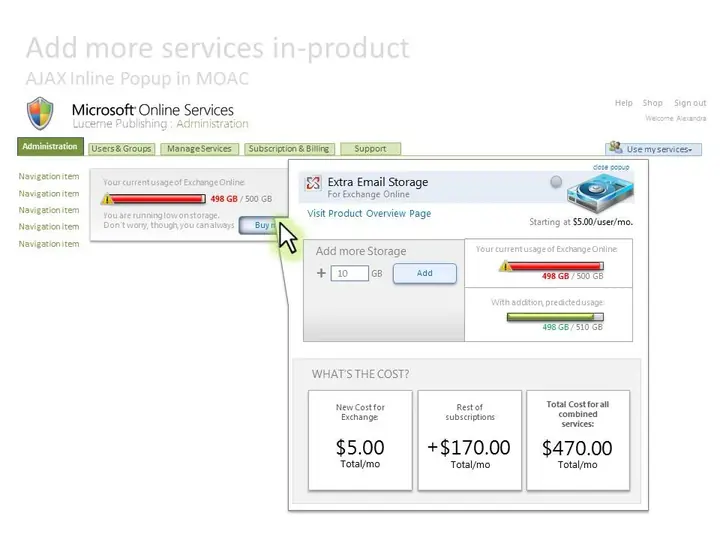Click the users icon on Use my services
The width and height of the screenshot is (720, 540).
(x=615, y=148)
